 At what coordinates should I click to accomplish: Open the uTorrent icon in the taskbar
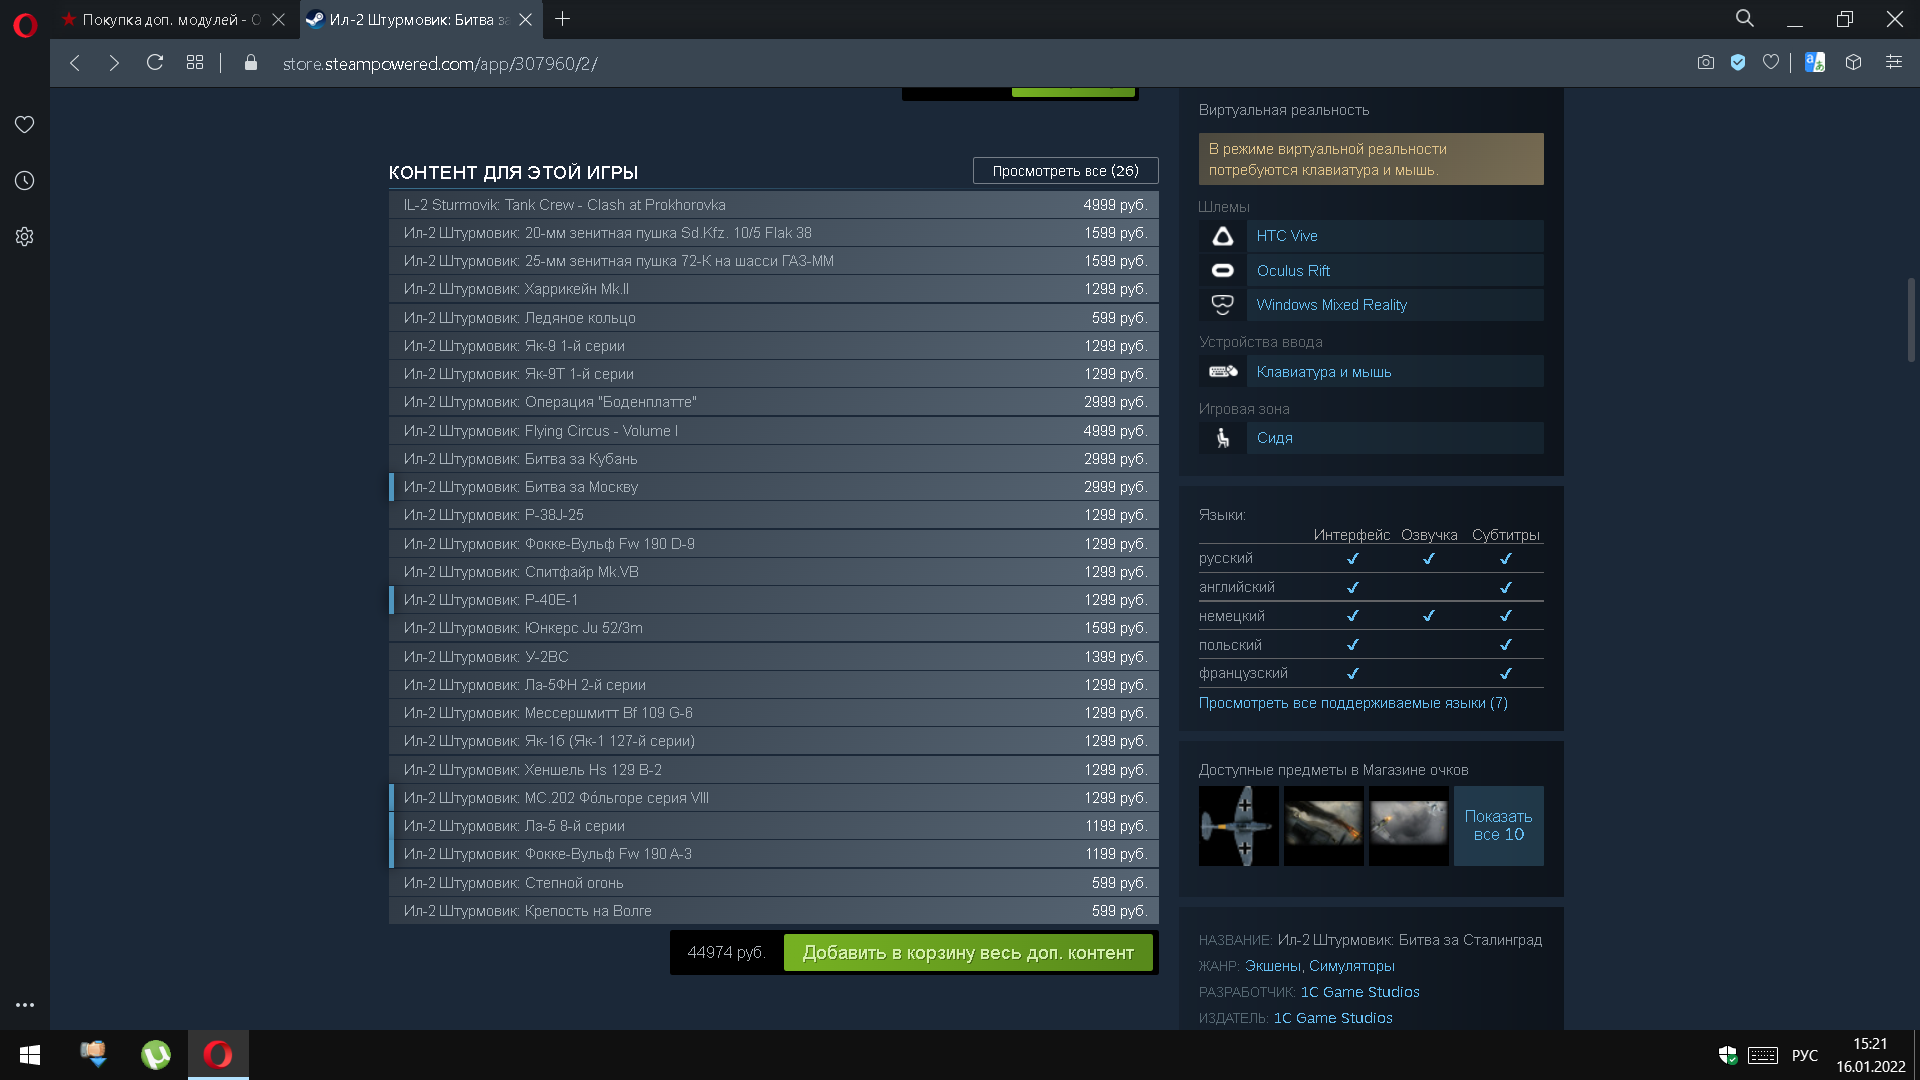tap(156, 1055)
